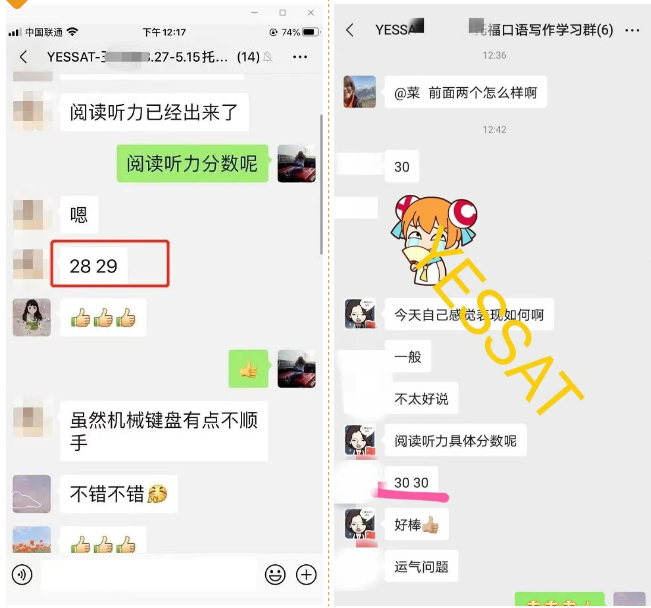Open the sender avatar beside the green message
This screenshot has height=608, width=651.
[296, 164]
